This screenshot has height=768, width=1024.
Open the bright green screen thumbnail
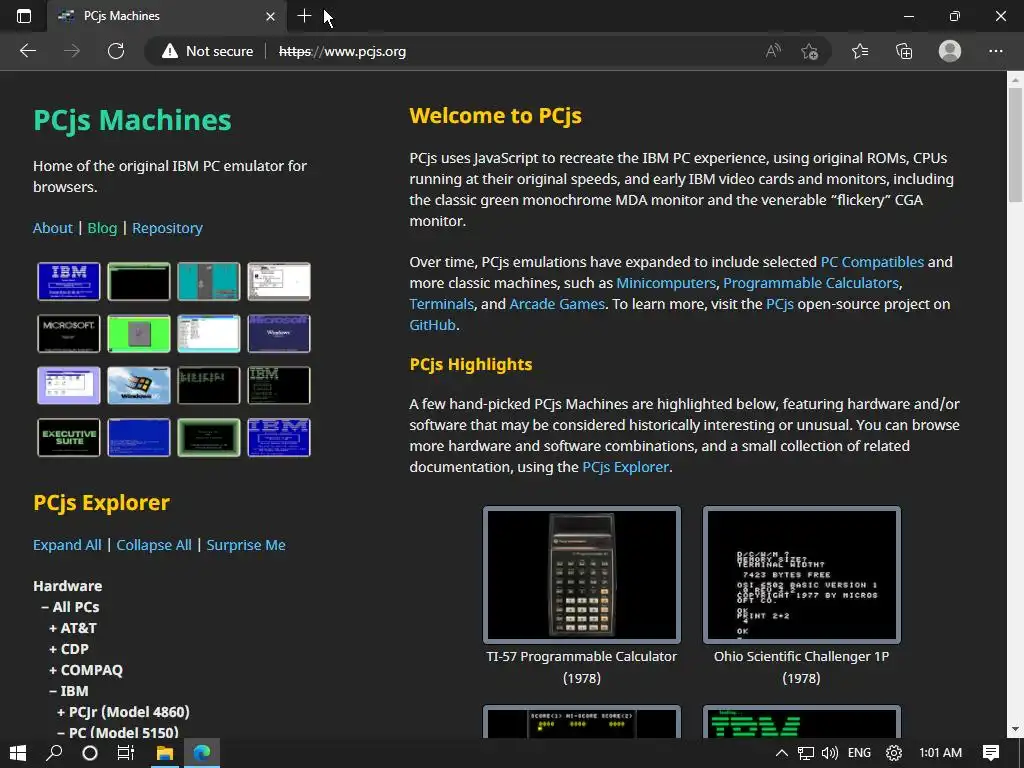point(138,333)
